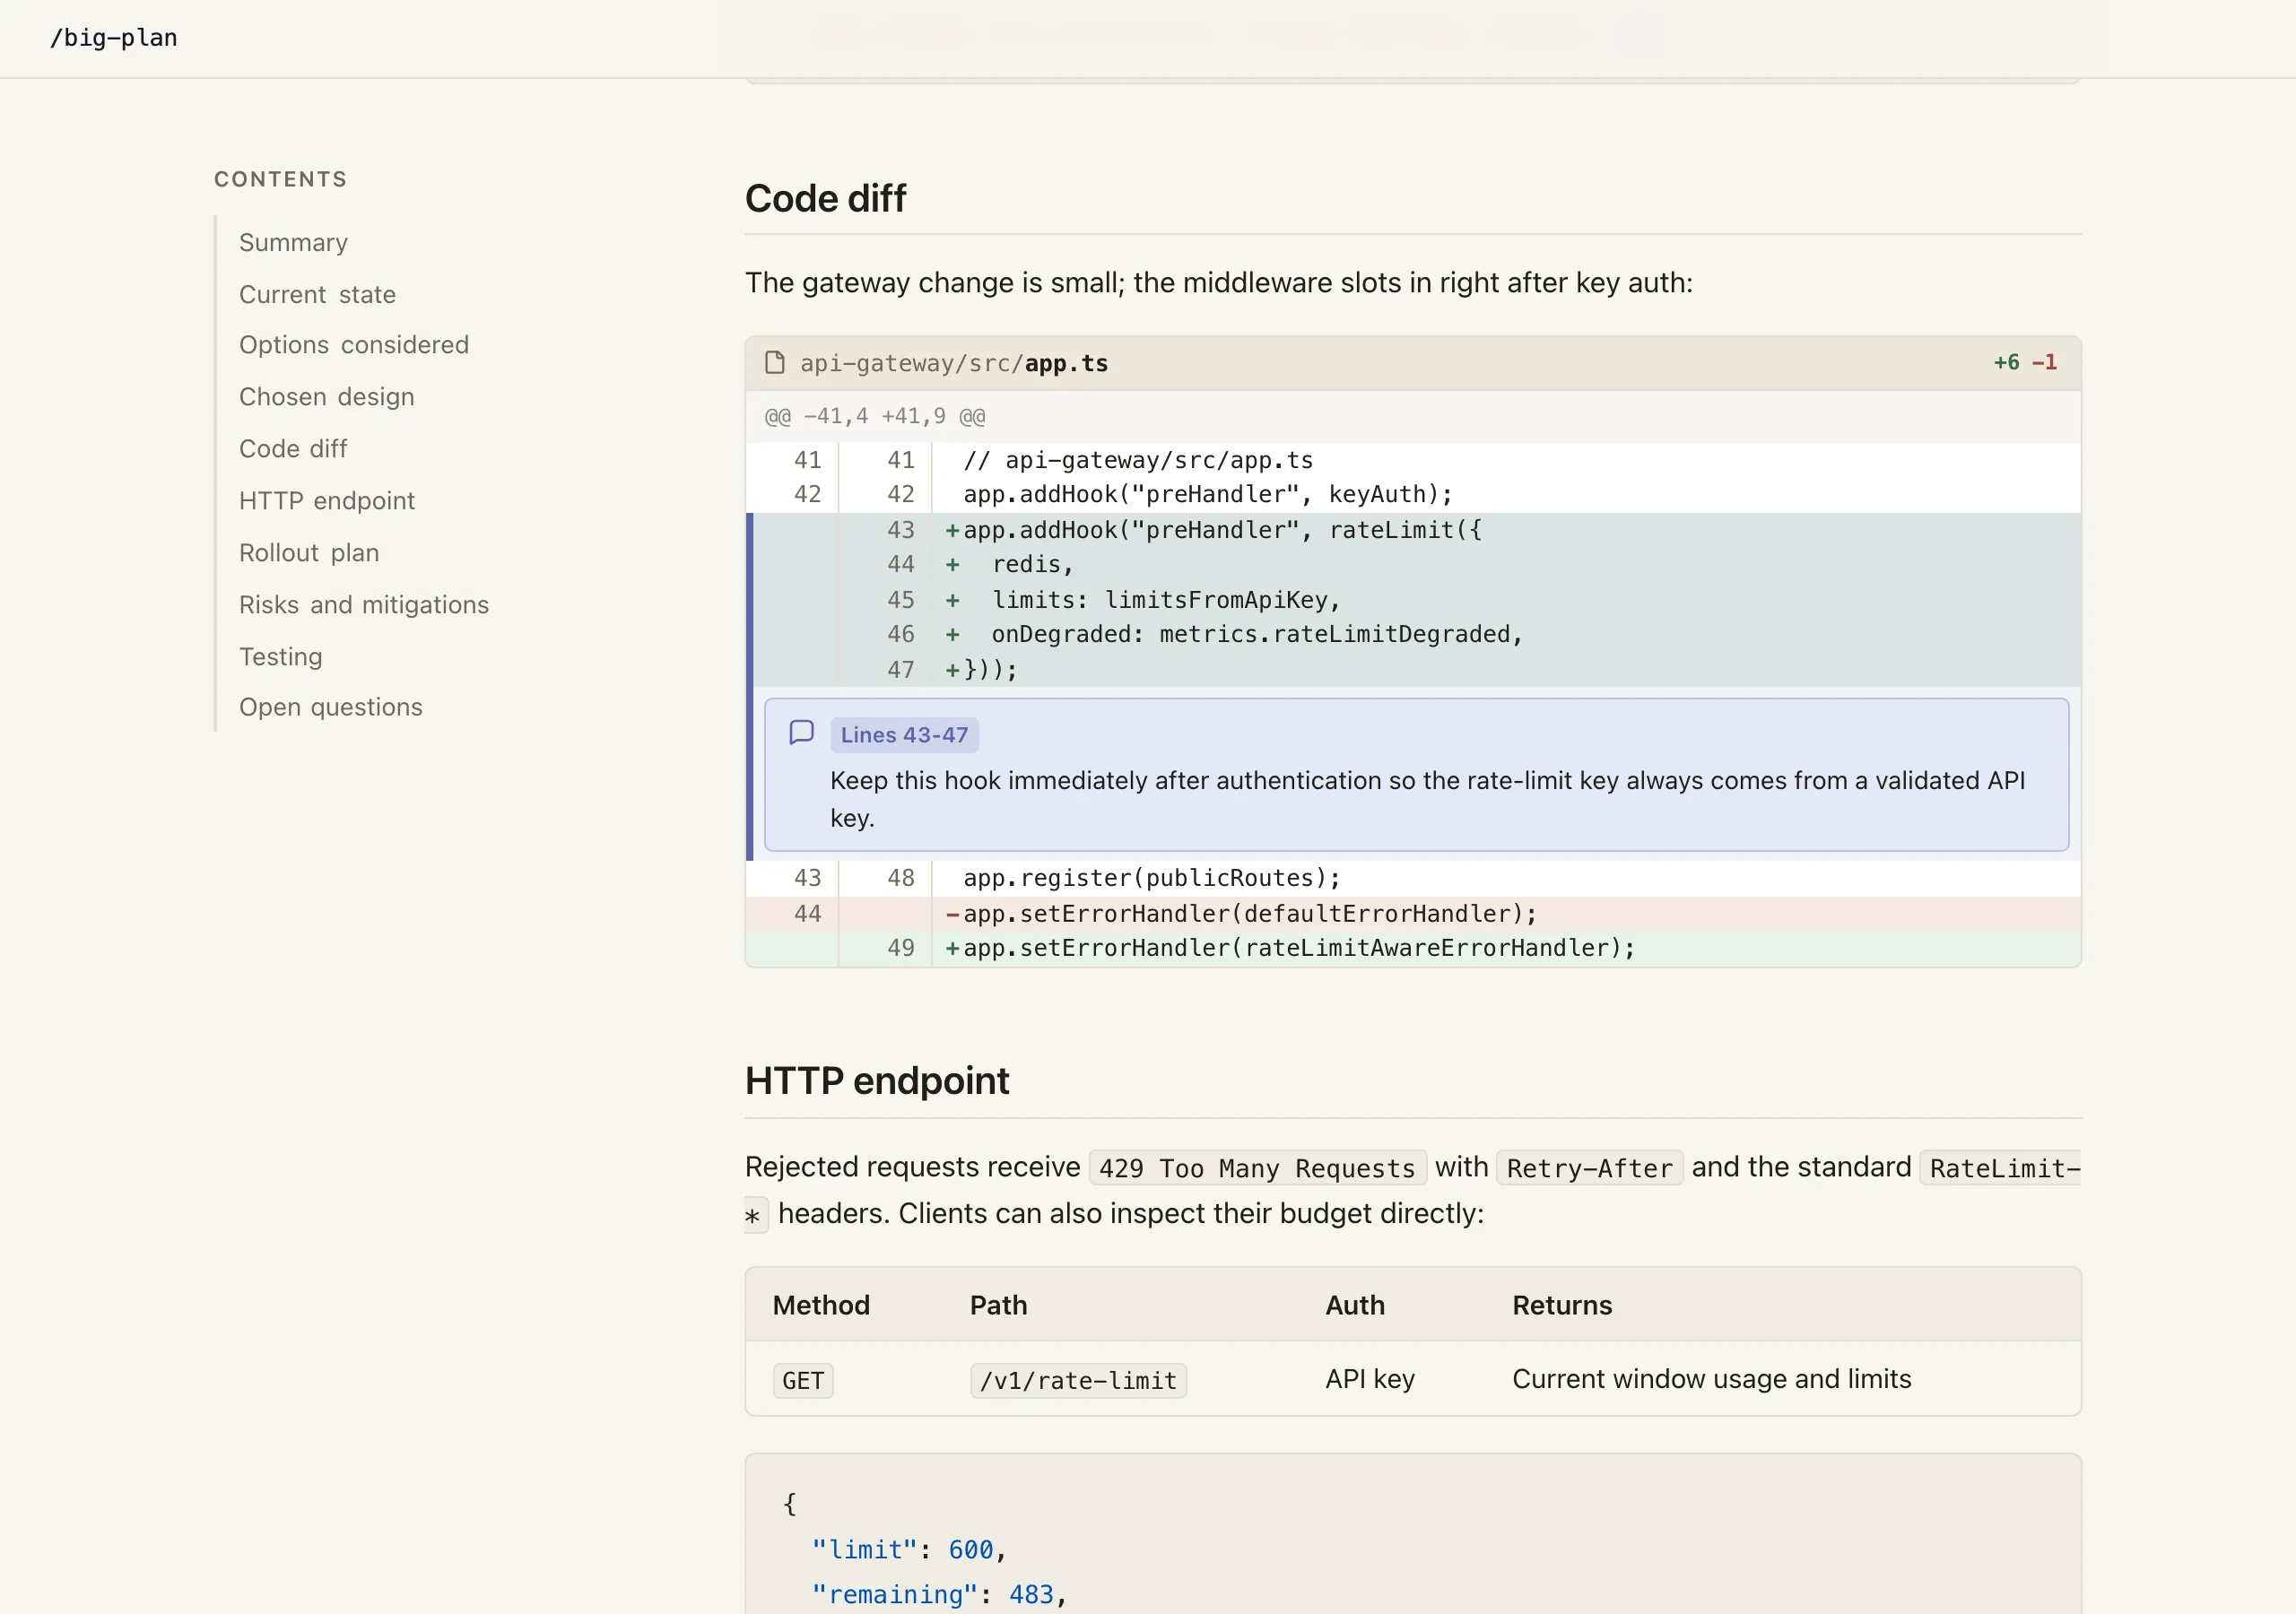This screenshot has width=2296, height=1614.
Task: Jump to Risks and mitigations
Action: (364, 605)
